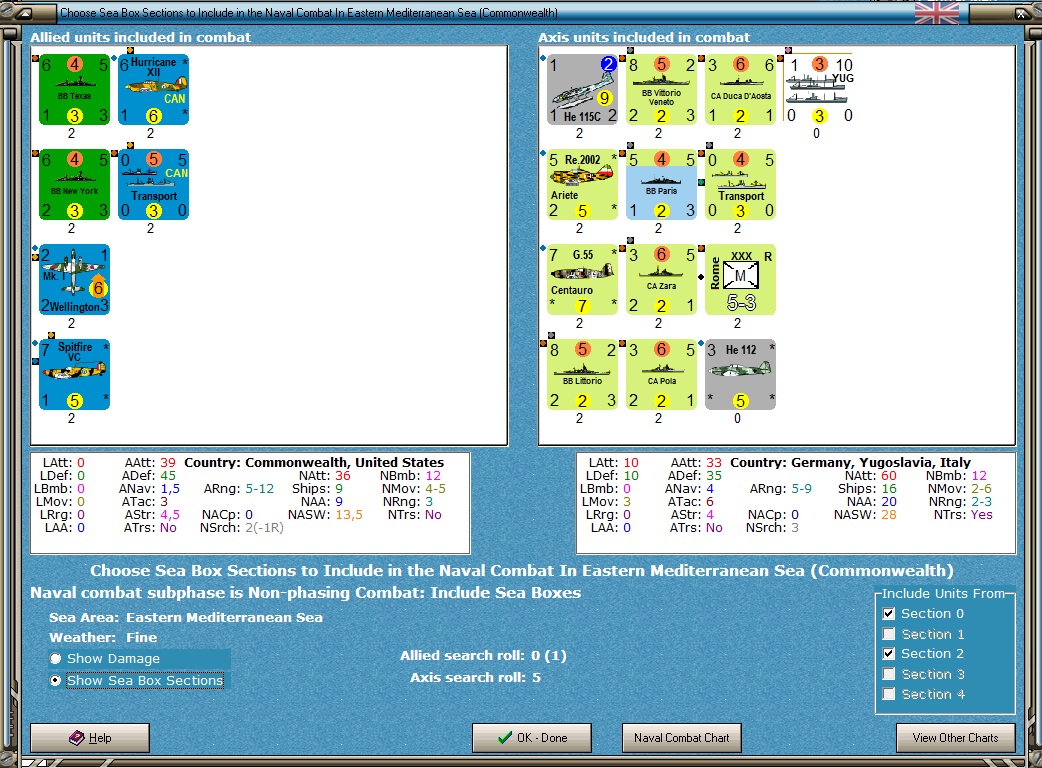
Task: Select the Wellington bomber unit
Action: coord(74,280)
